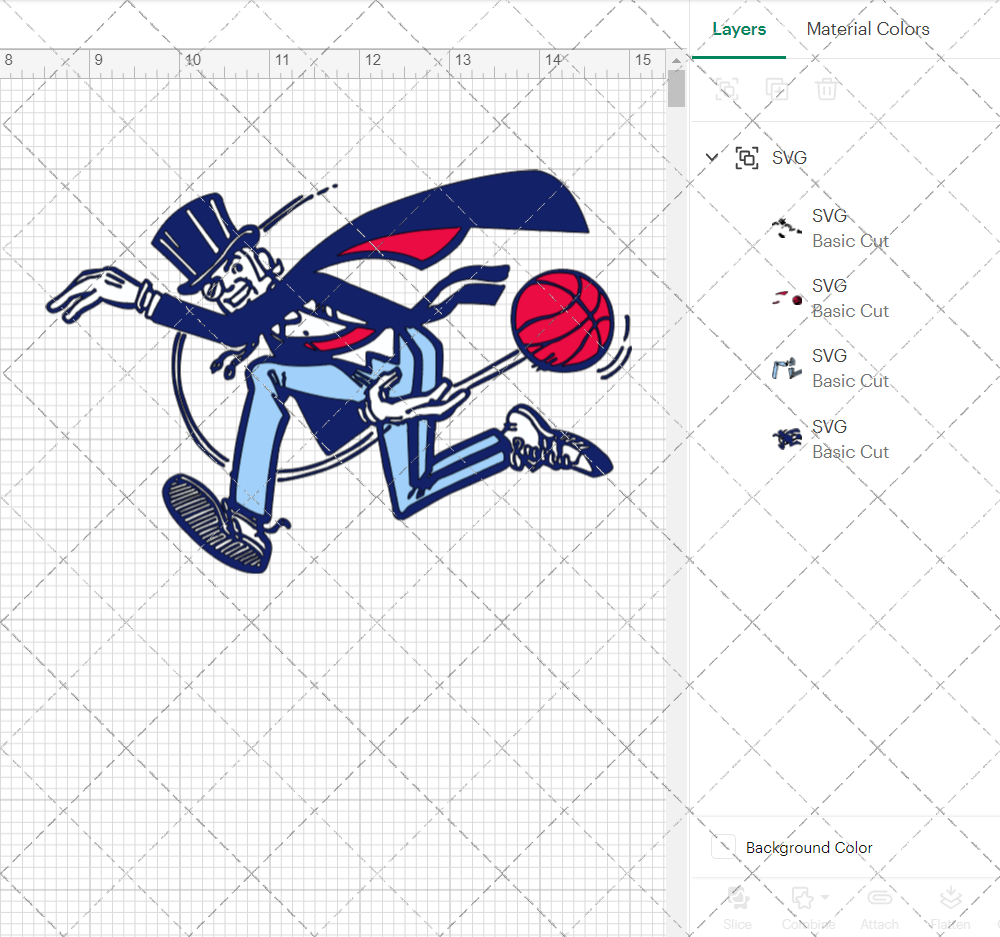Click the Duplicate icon in the Layers toolbar
This screenshot has width=1000, height=937.
tap(776, 89)
